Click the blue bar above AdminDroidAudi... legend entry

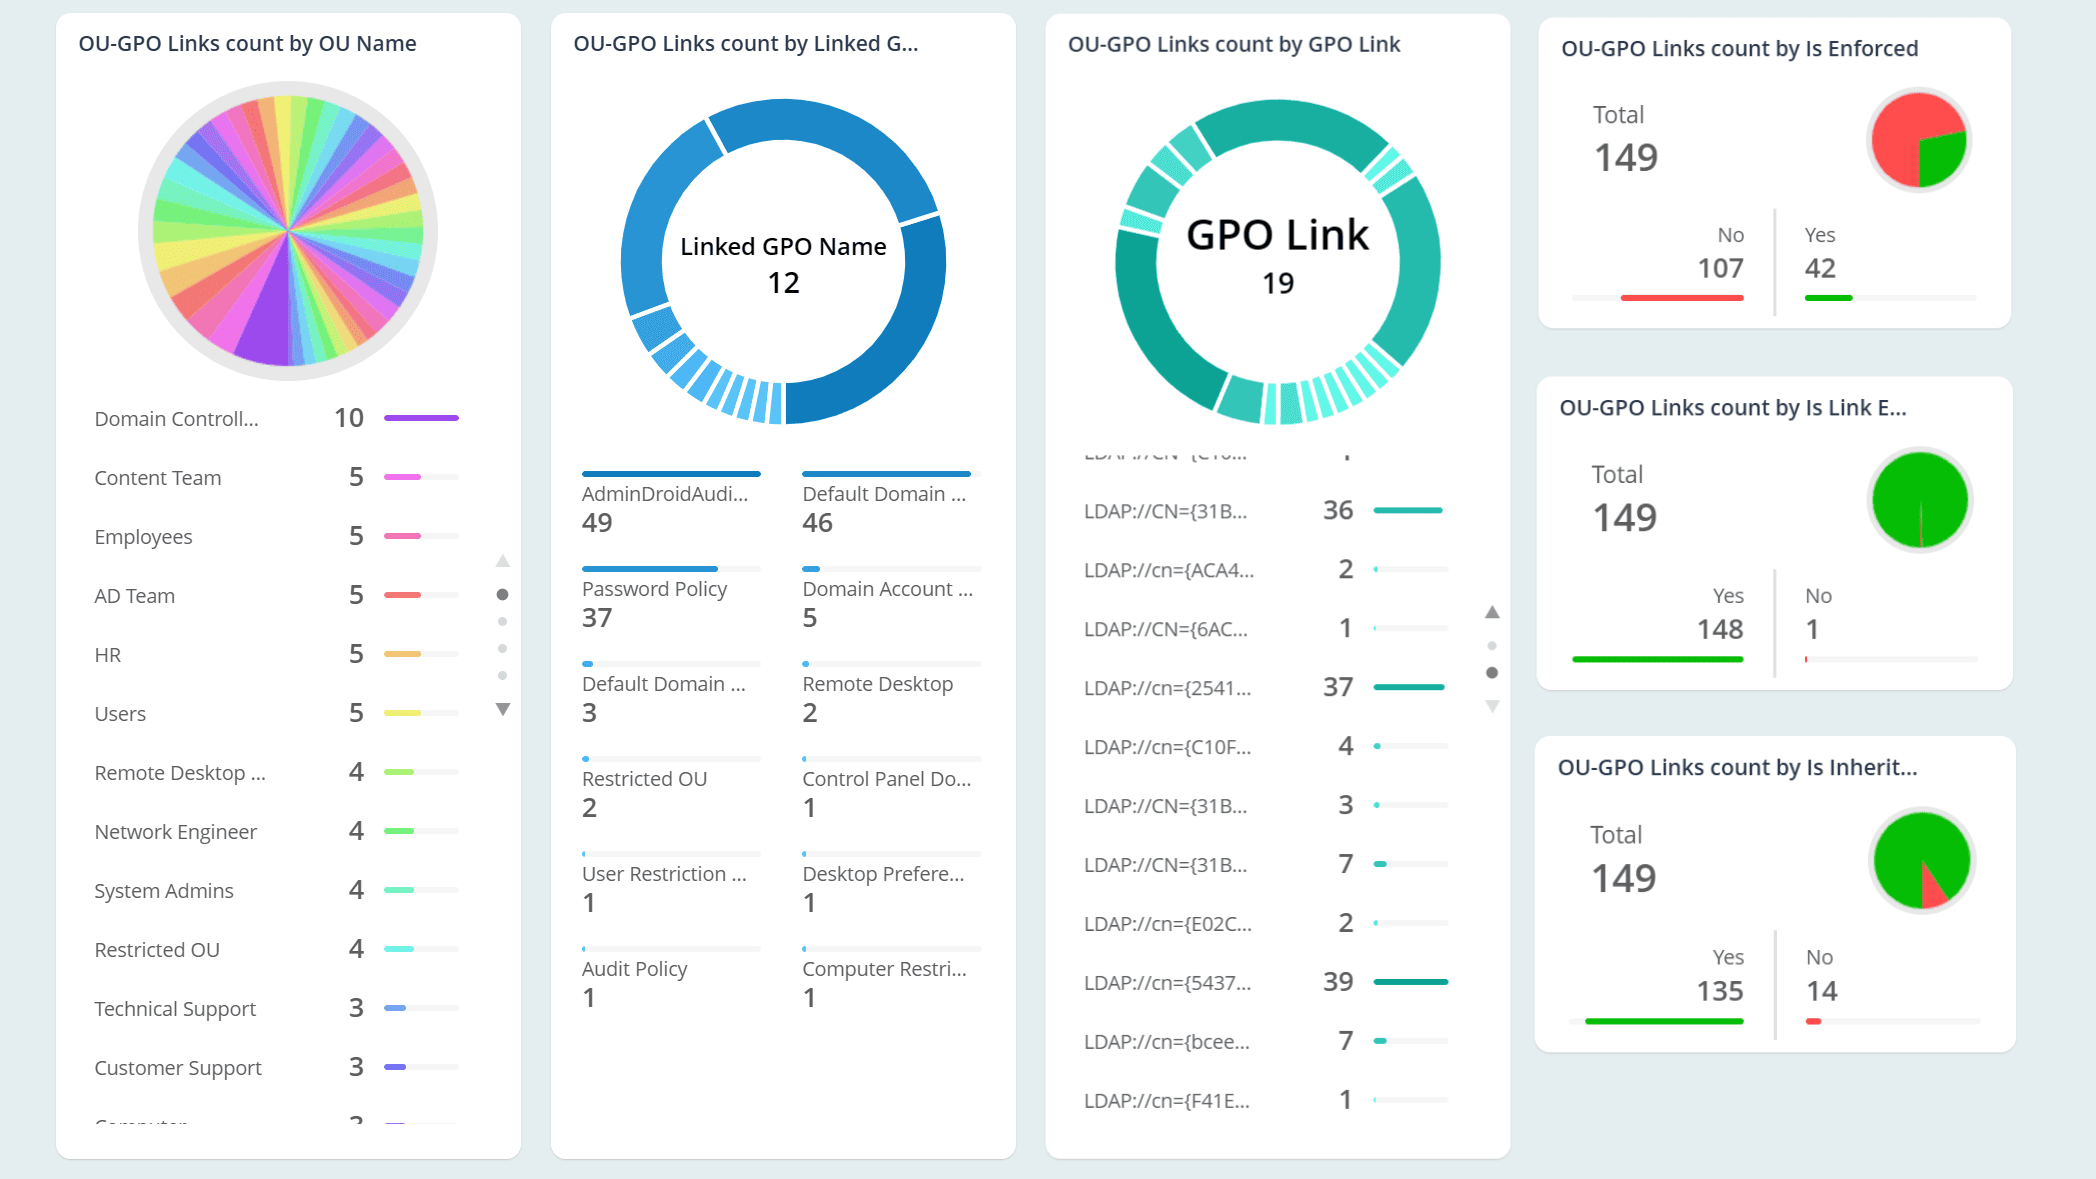(670, 473)
